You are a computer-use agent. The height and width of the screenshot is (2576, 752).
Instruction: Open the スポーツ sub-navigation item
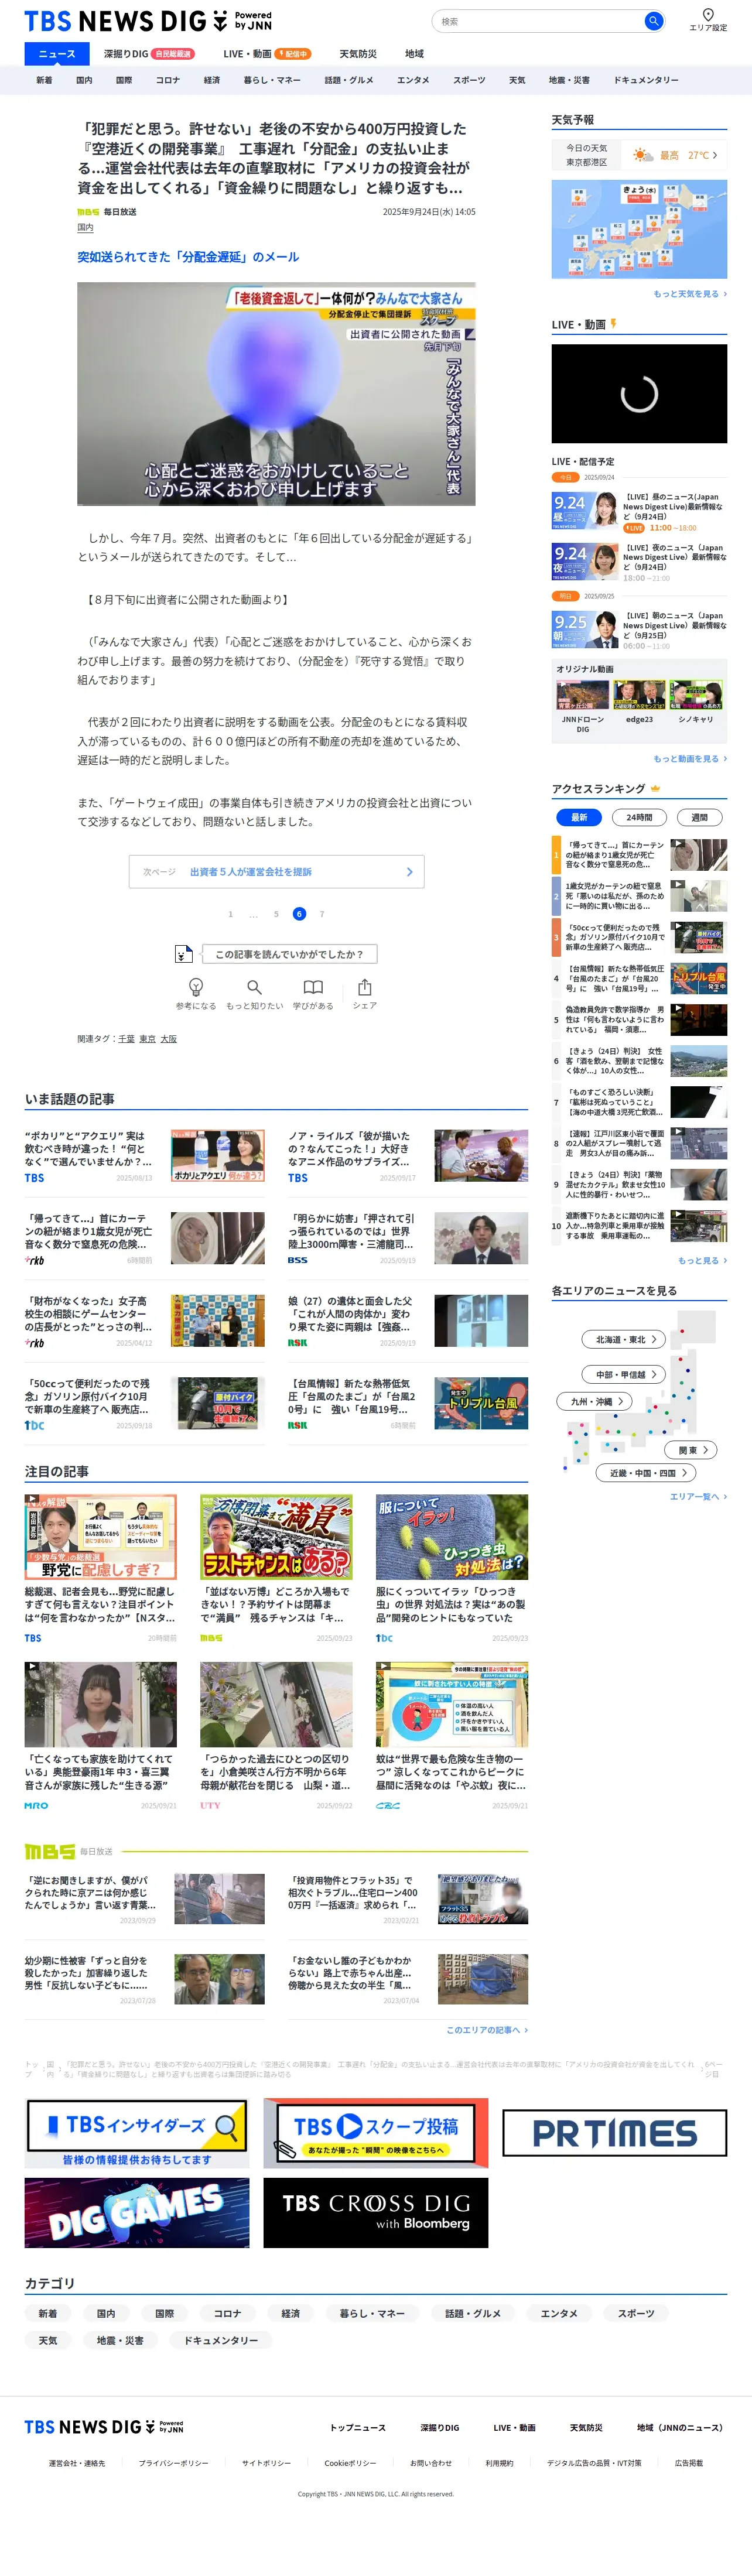click(x=469, y=80)
